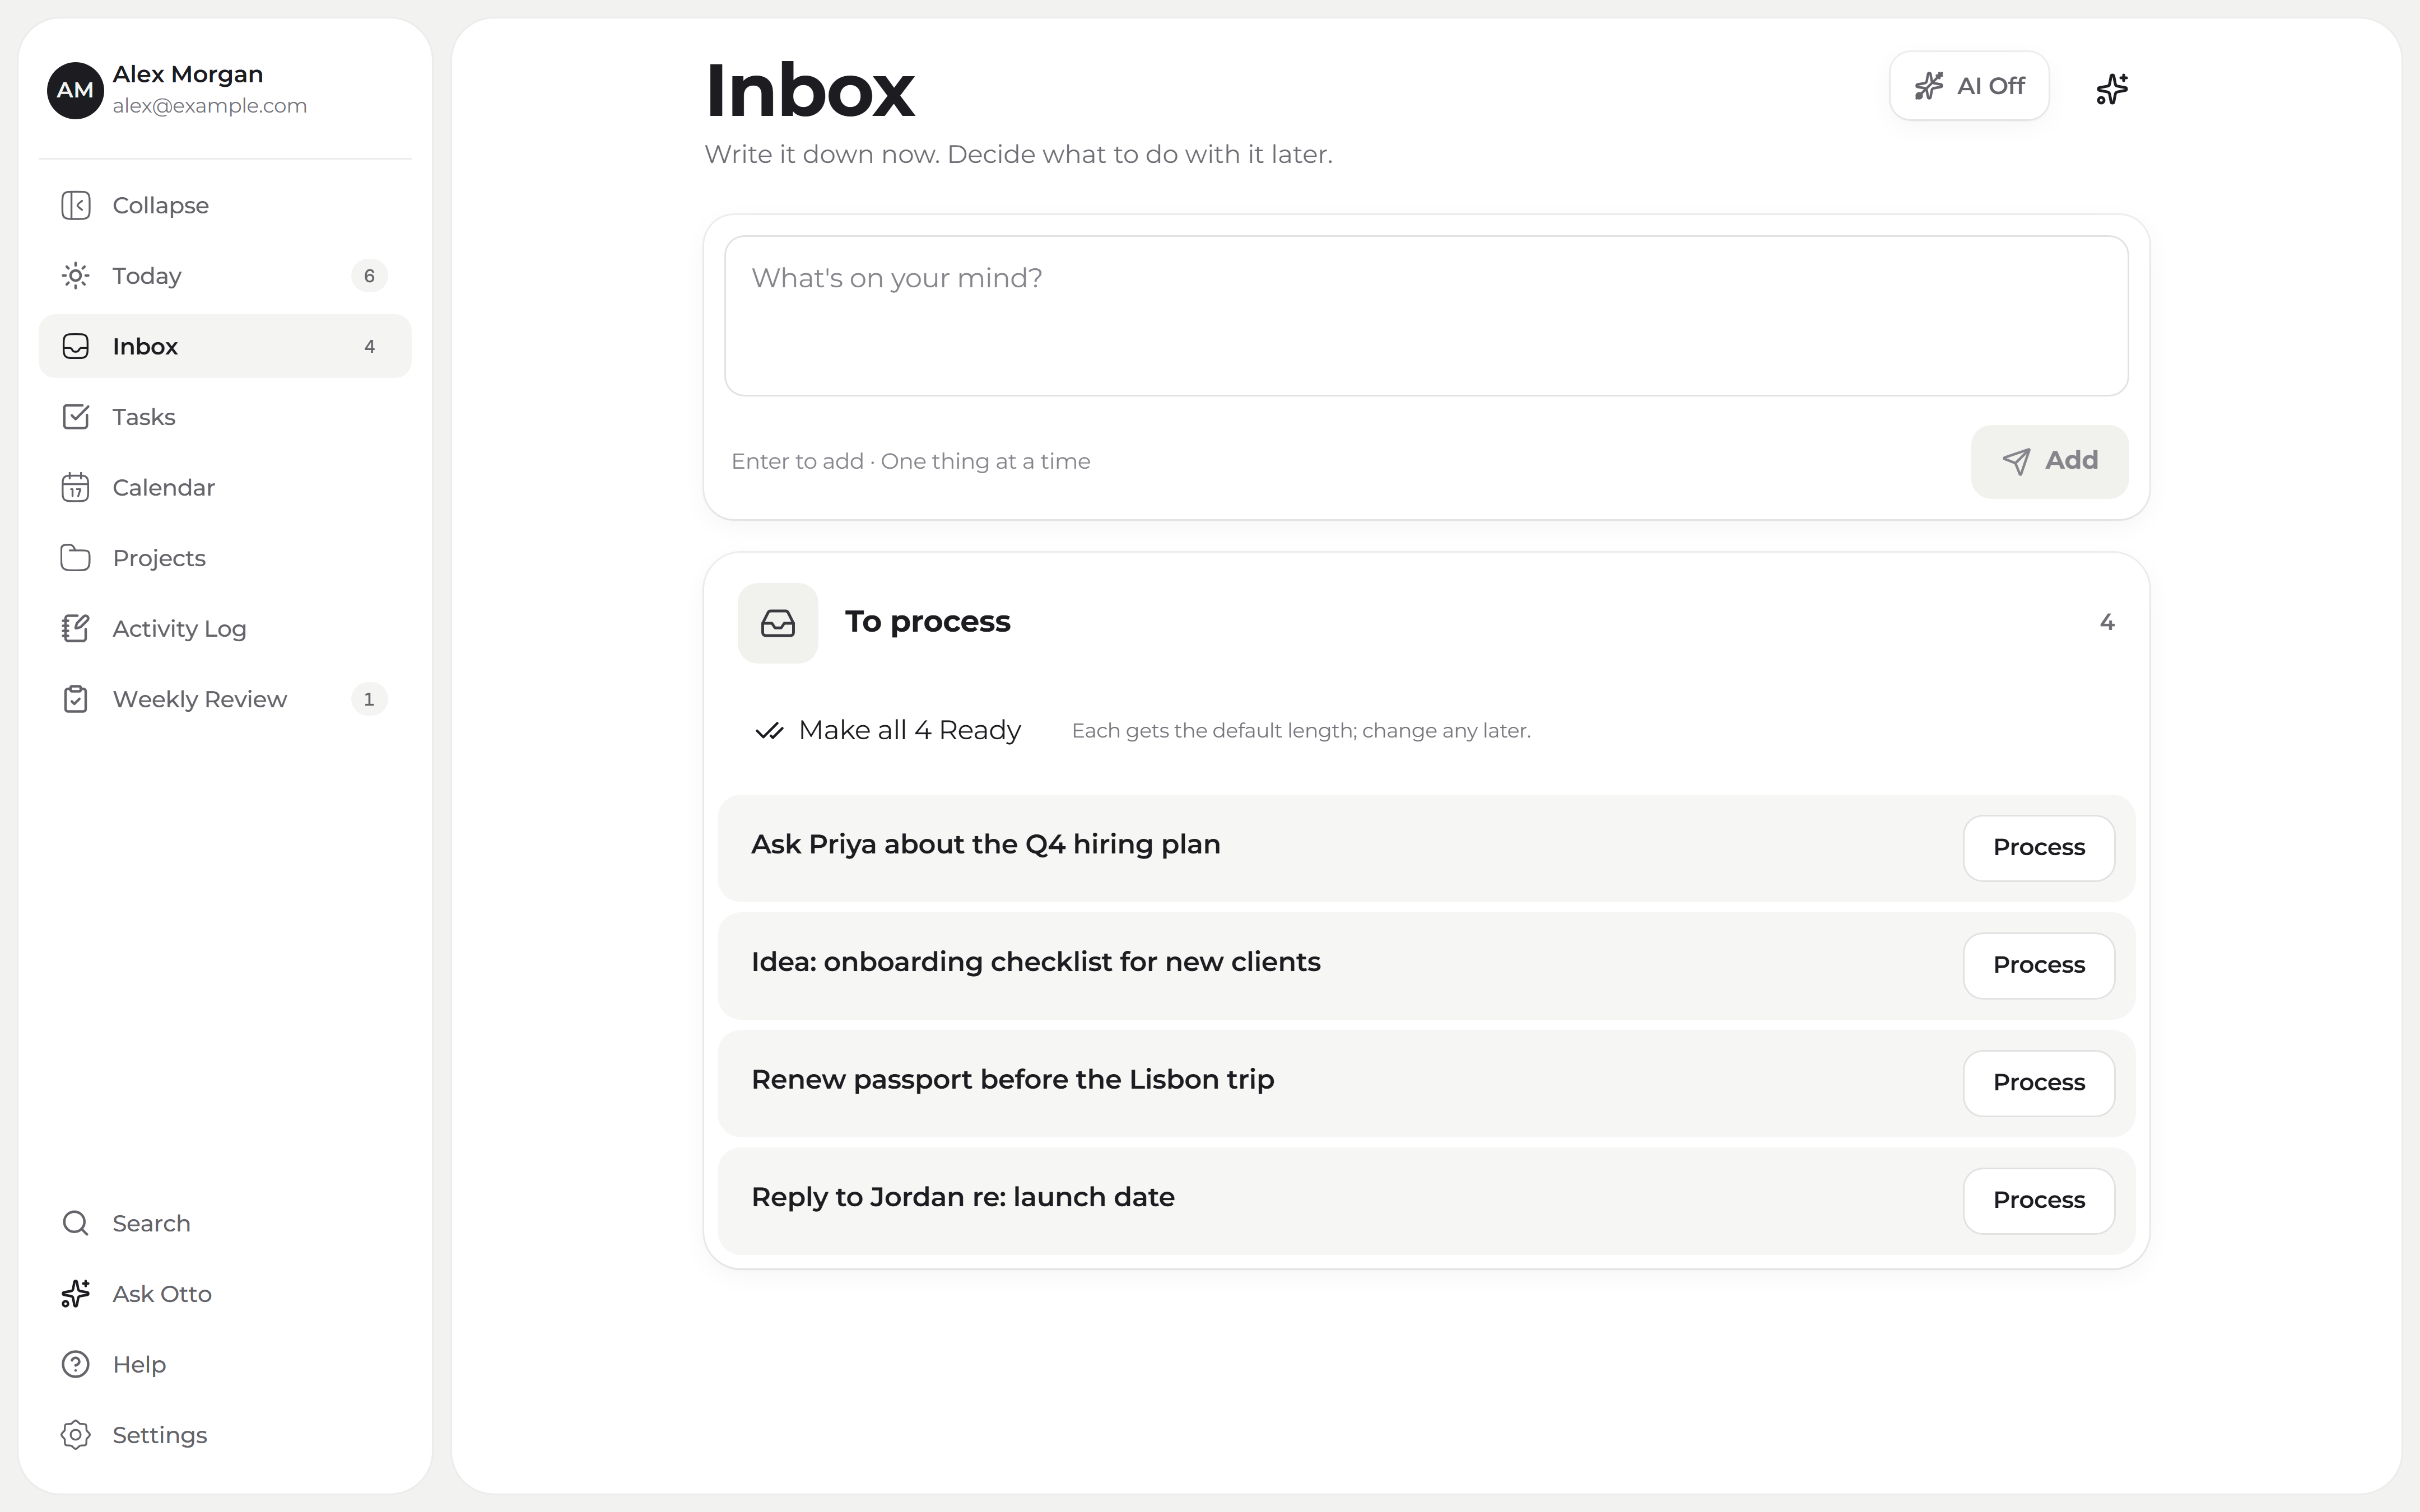The width and height of the screenshot is (2420, 1512).
Task: Click the To process heading
Action: point(927,622)
